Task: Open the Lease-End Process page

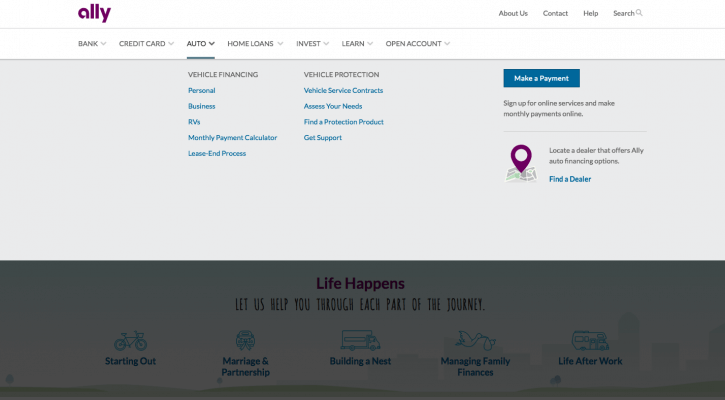Action: pyautogui.click(x=217, y=154)
